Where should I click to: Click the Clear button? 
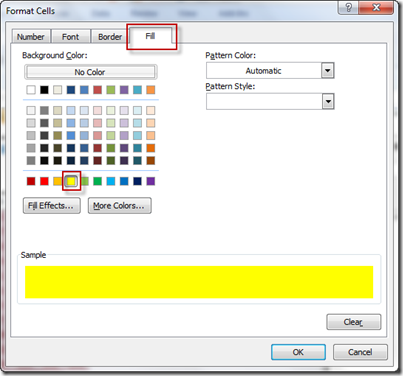tap(353, 322)
